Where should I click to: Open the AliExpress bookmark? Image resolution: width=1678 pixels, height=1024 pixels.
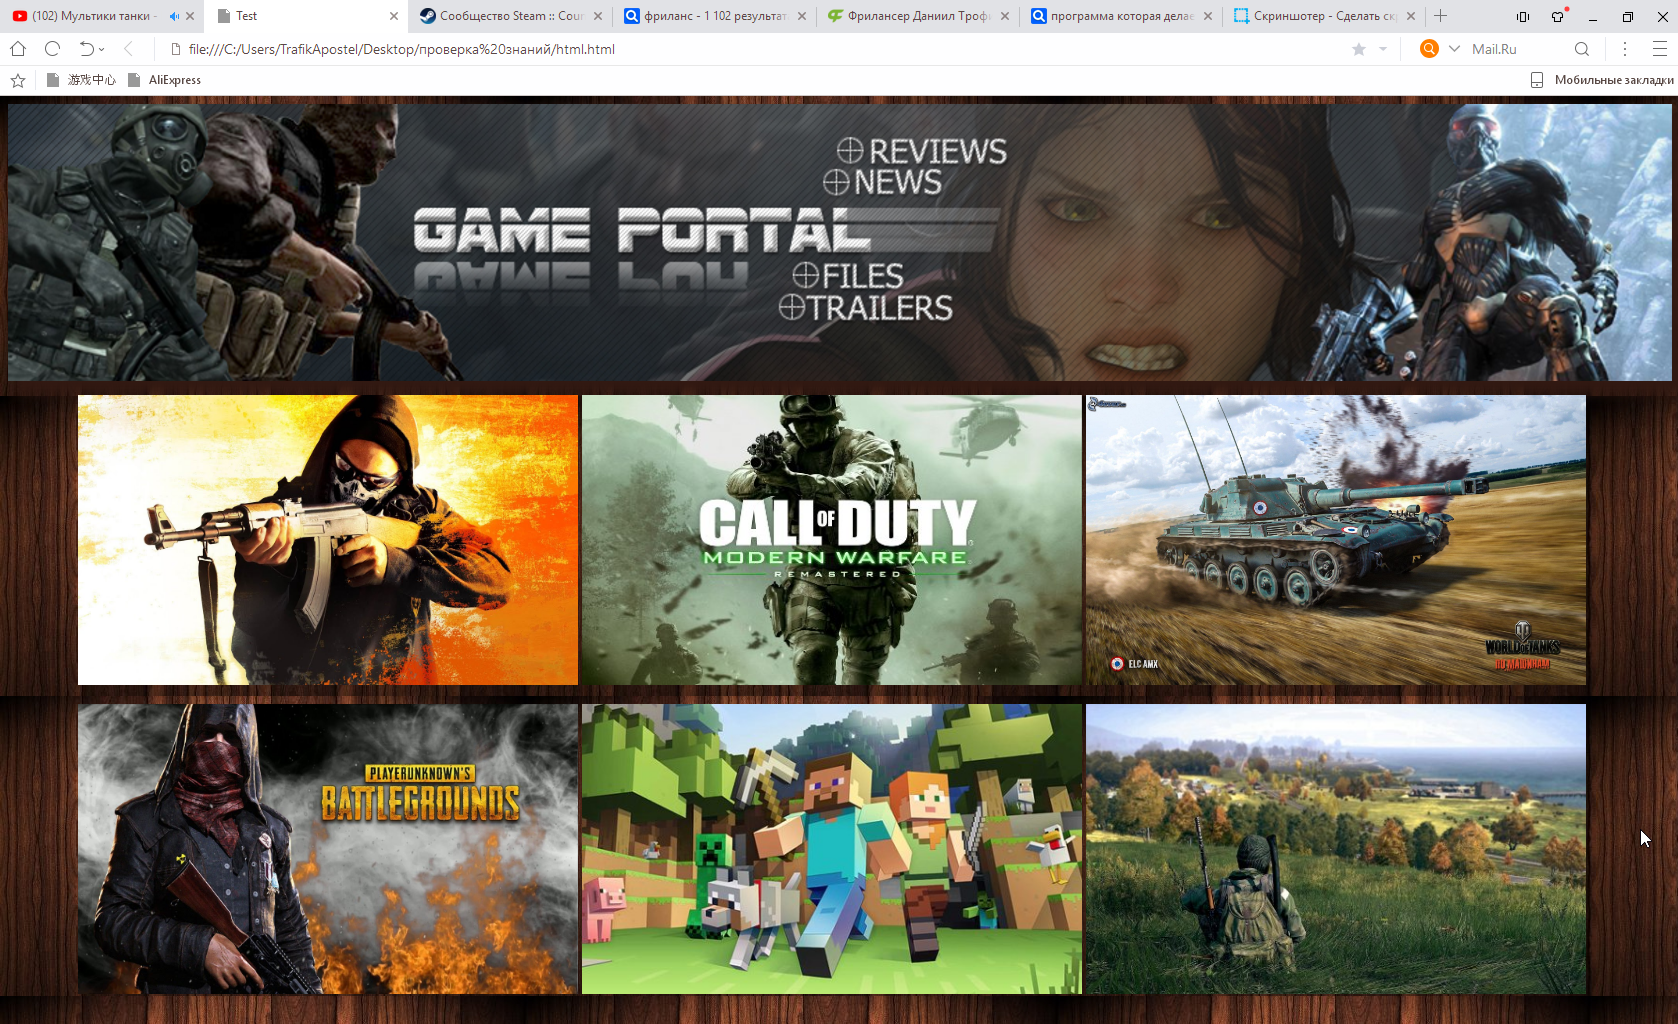point(165,80)
